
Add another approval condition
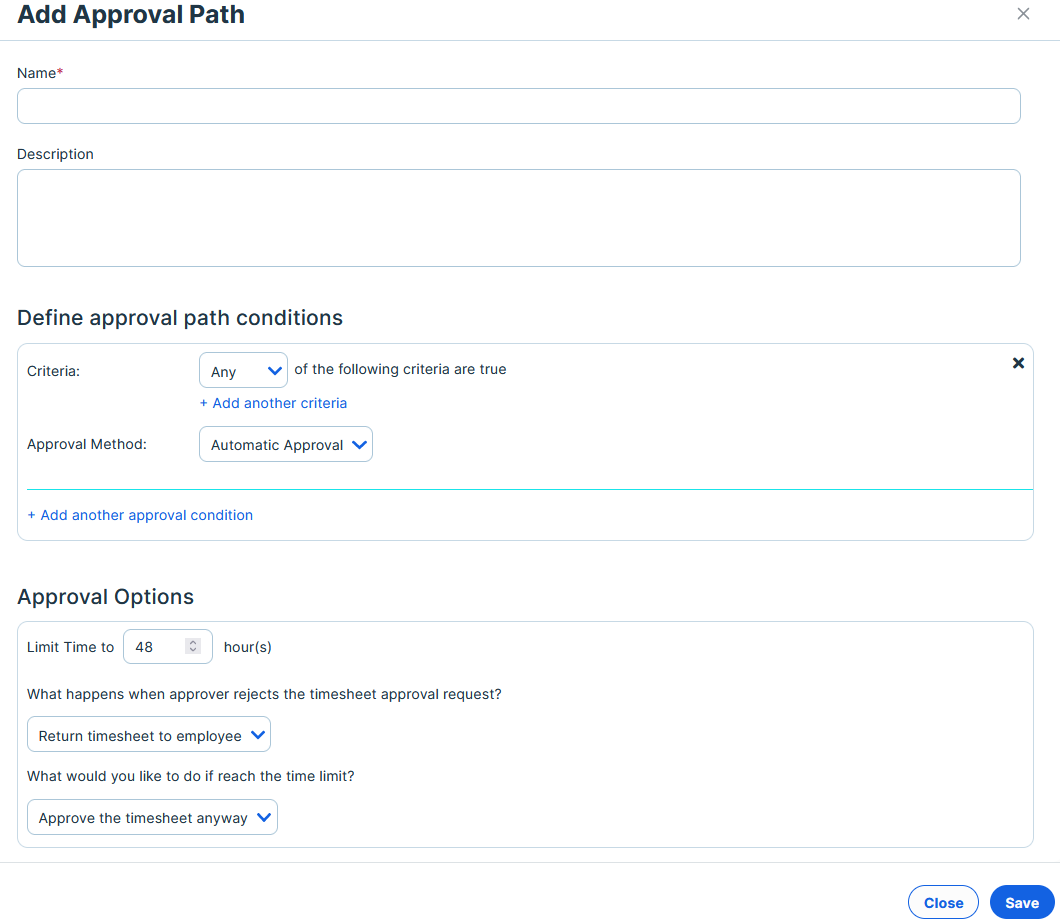point(140,515)
